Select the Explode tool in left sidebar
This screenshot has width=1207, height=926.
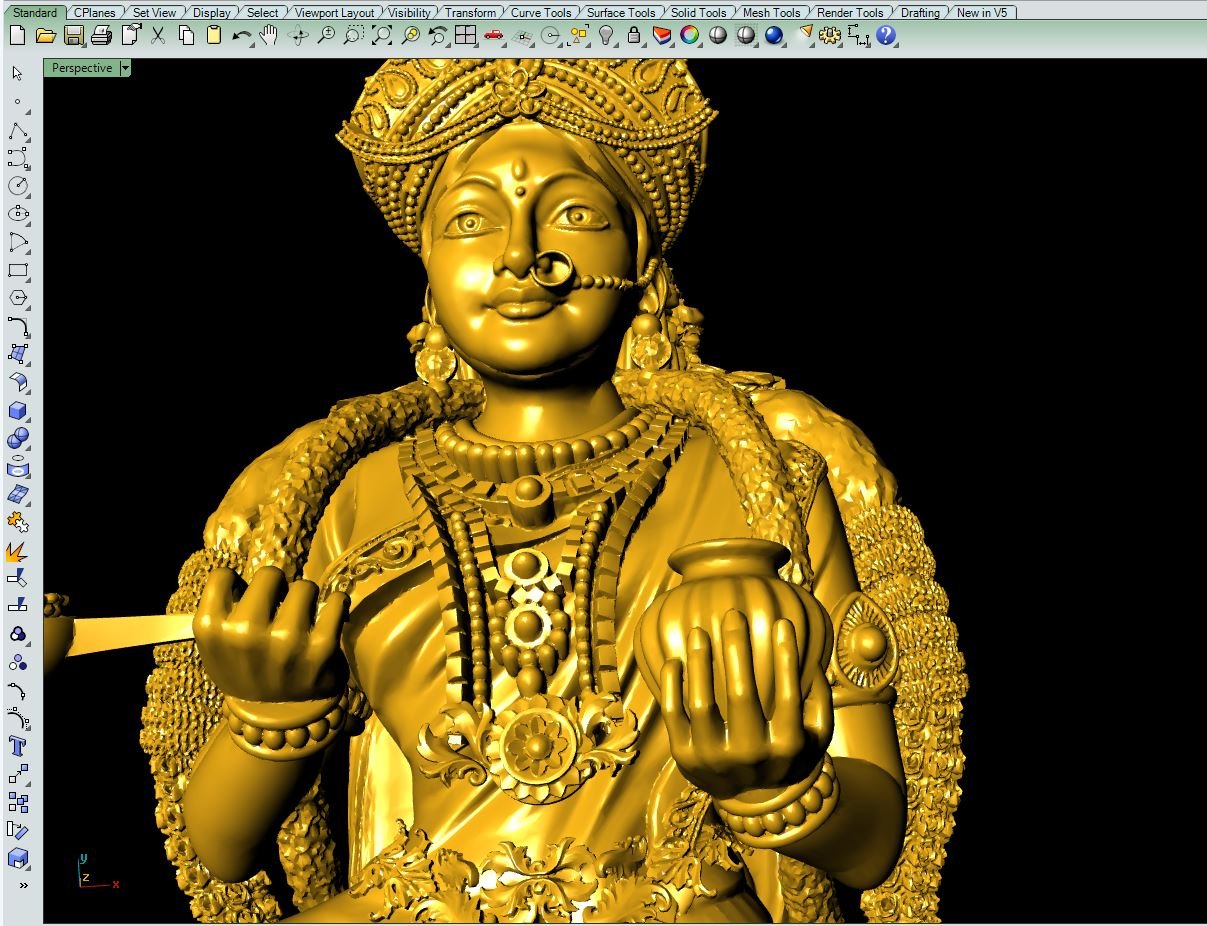click(x=17, y=551)
